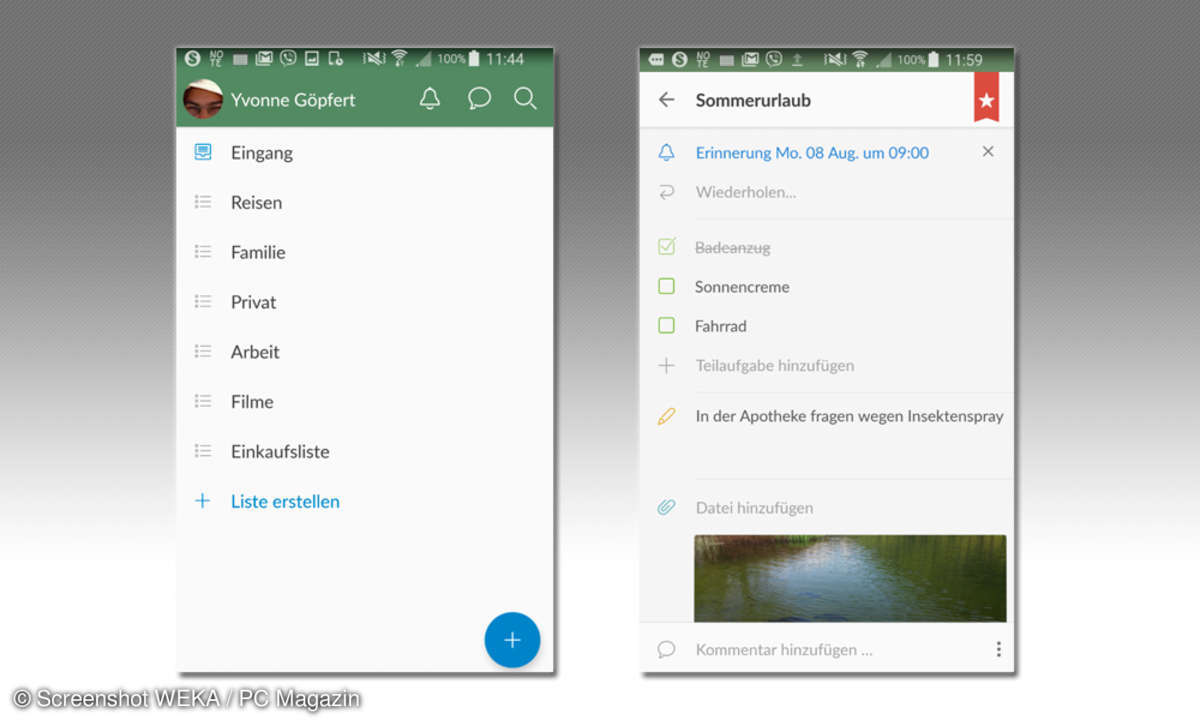Click the paperclip attachment icon

(666, 507)
